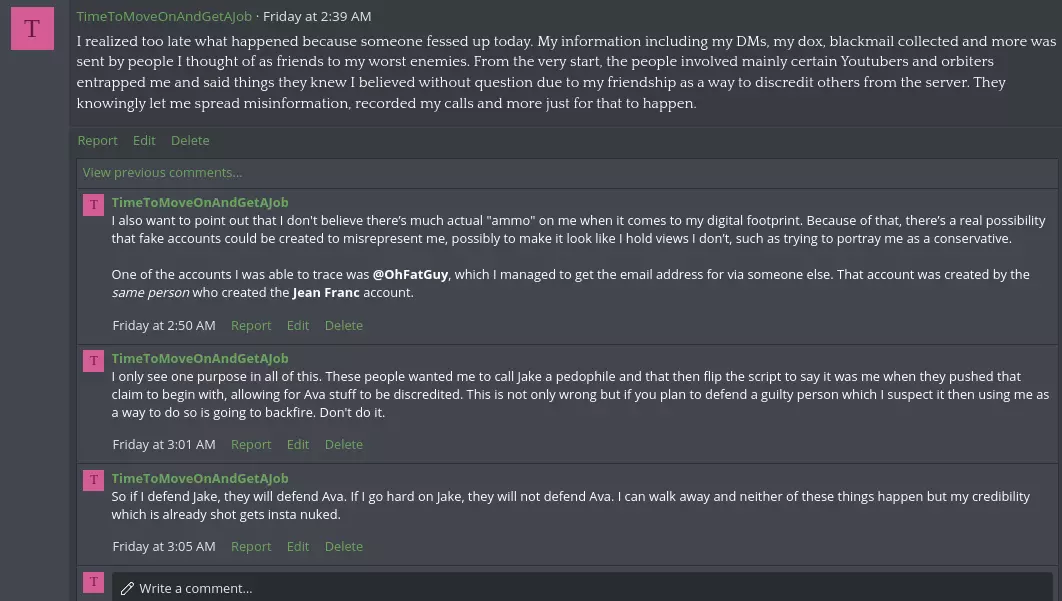Edit the 2:50 AM comment

297,325
